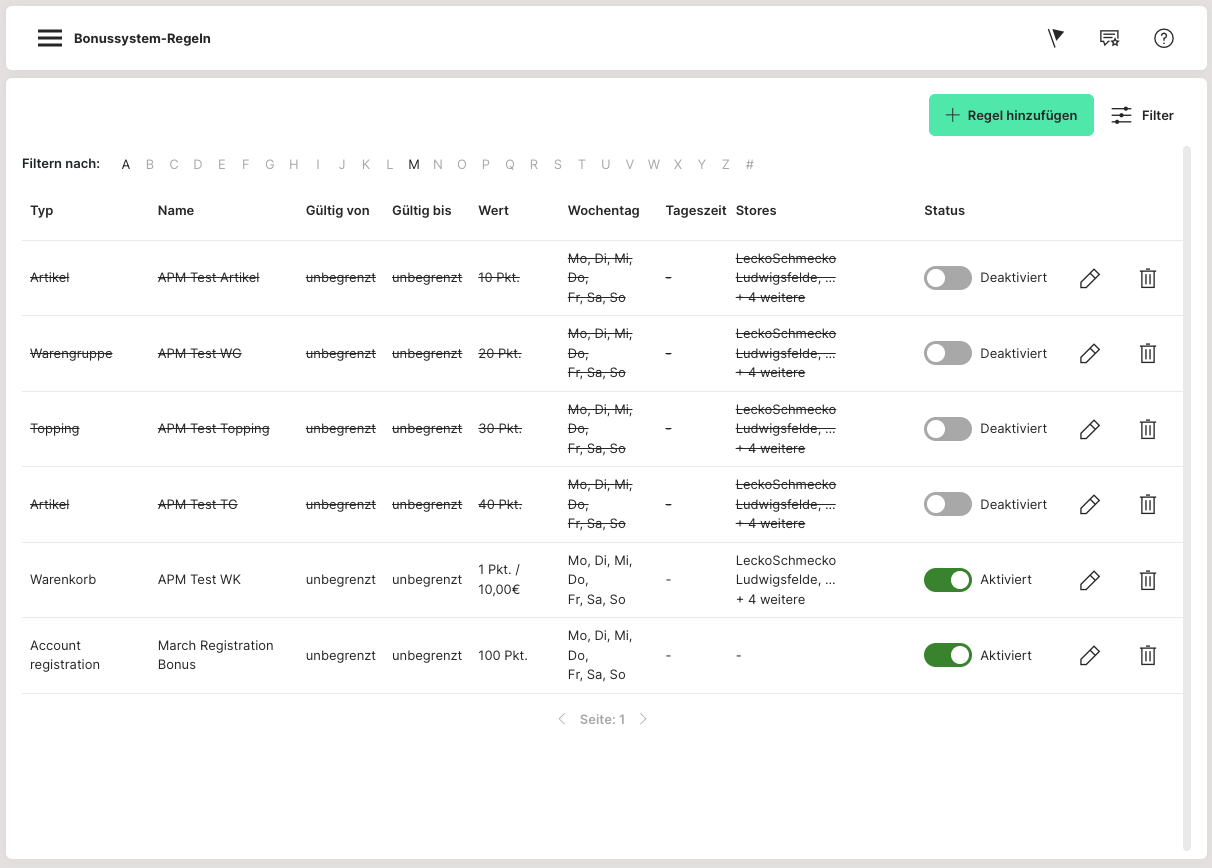Activate the APM Test Artikel toggle
The image size is (1212, 868).
click(947, 278)
